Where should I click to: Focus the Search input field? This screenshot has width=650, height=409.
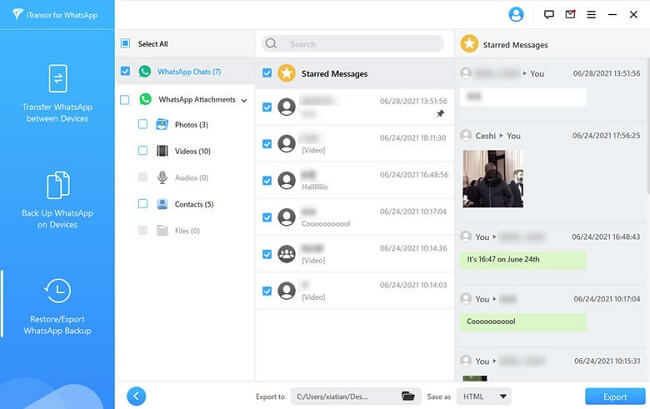click(352, 44)
